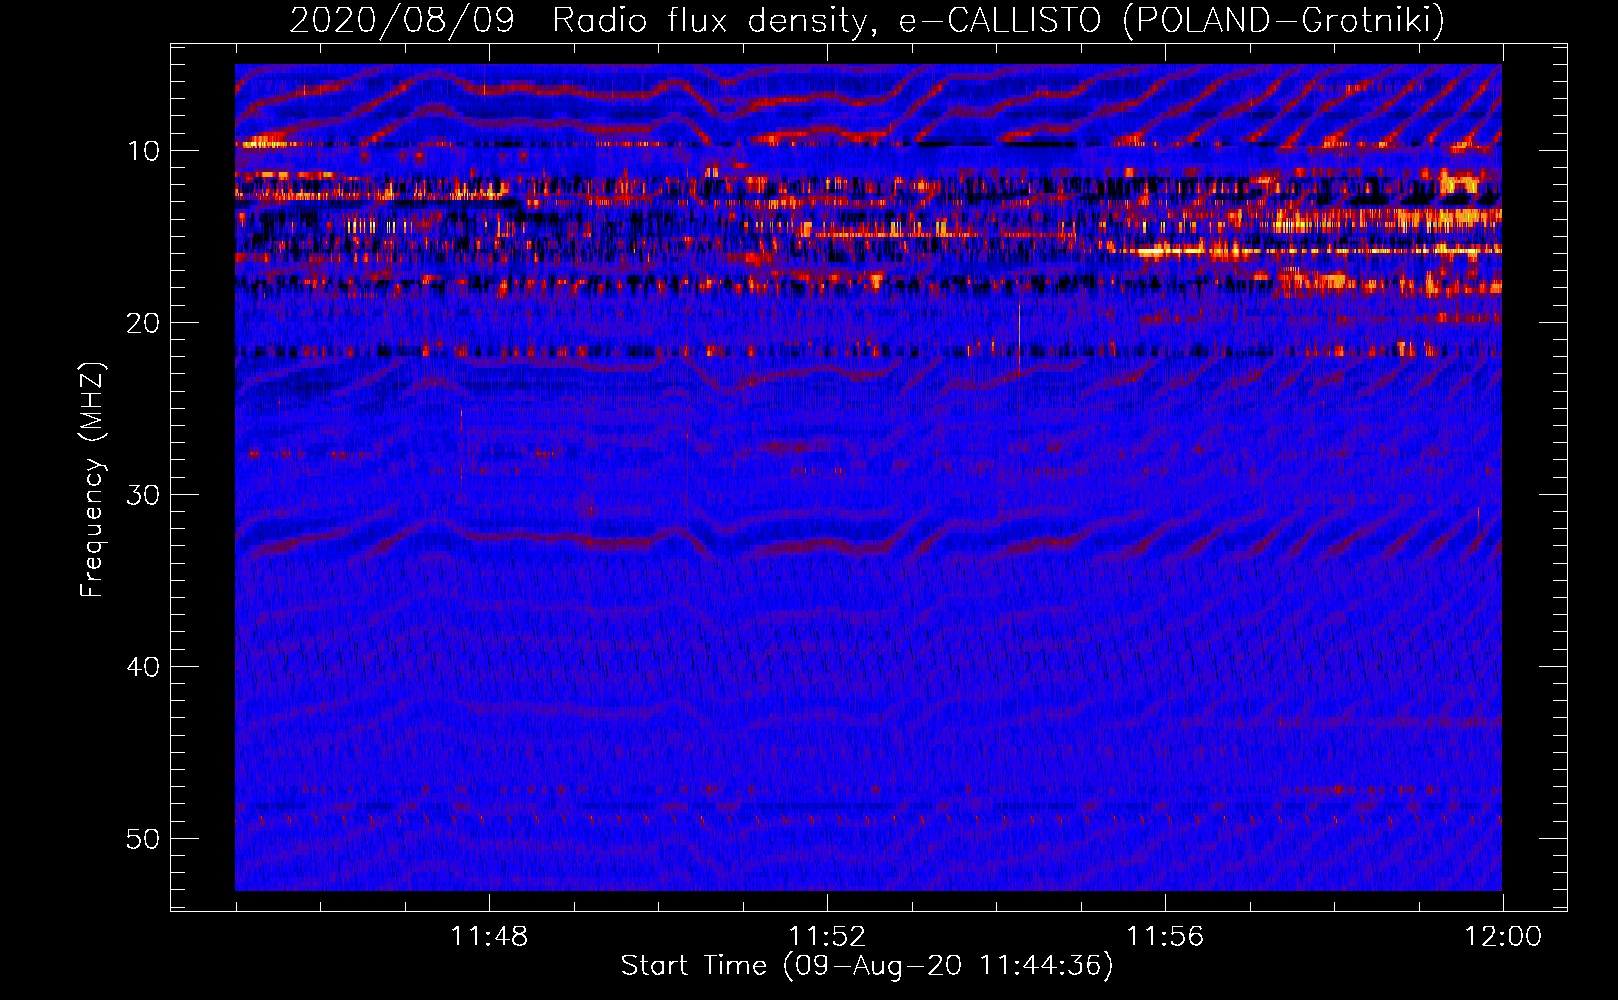Select the Frequency (MHZ) axis label

(92, 480)
